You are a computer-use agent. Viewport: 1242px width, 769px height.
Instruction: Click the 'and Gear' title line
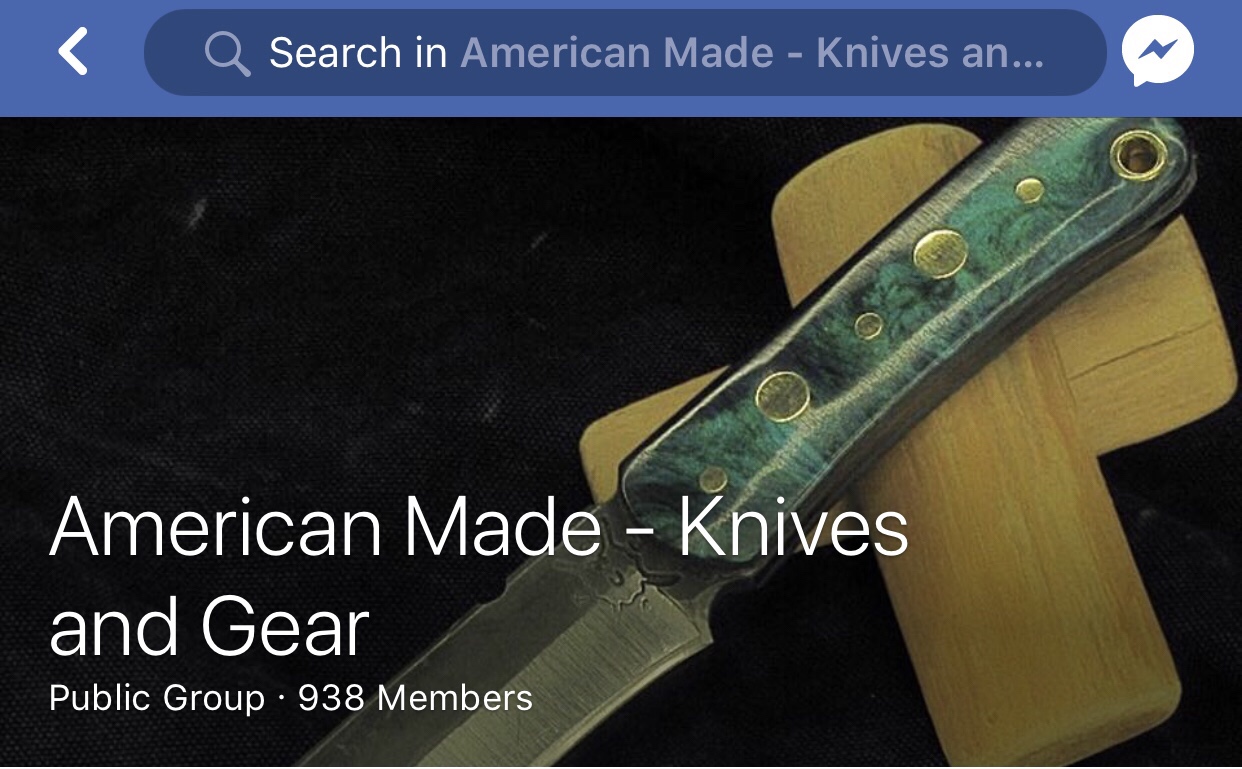[209, 627]
